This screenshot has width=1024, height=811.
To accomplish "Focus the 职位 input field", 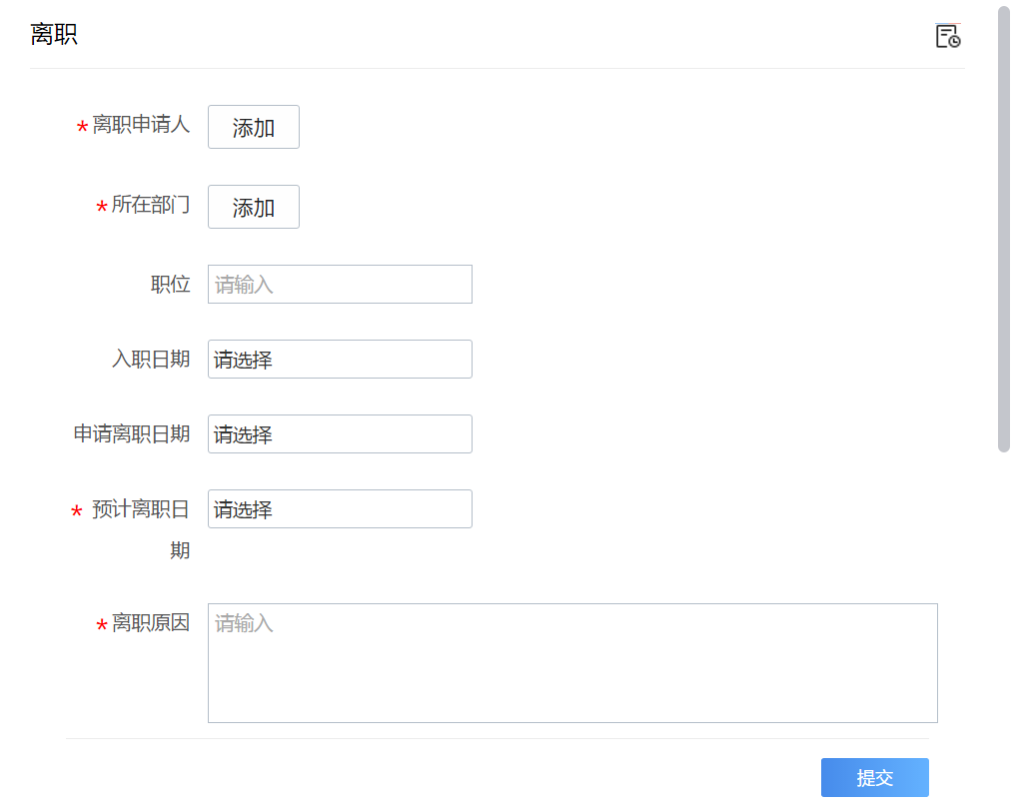I will coord(340,284).
